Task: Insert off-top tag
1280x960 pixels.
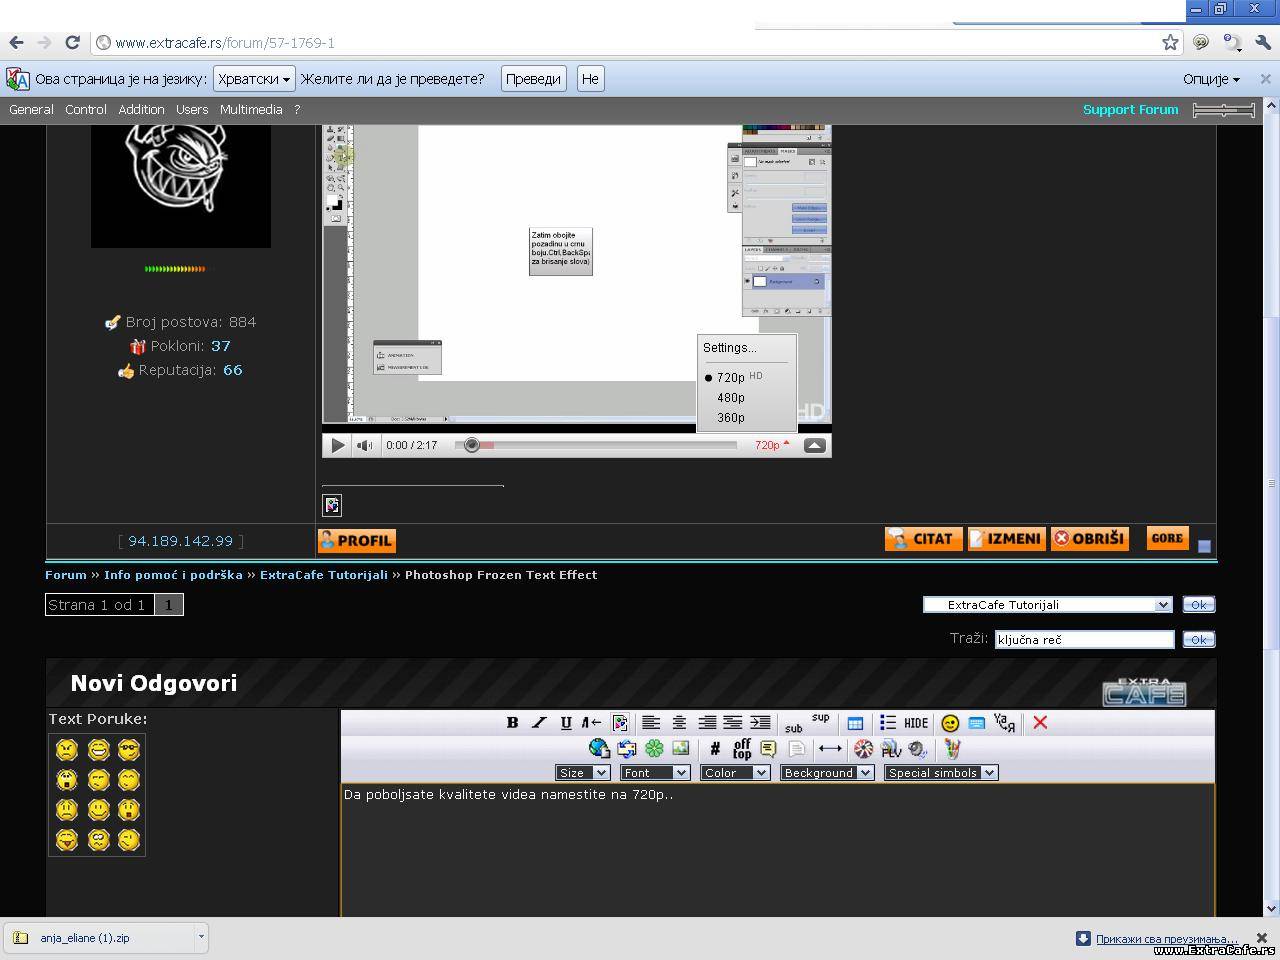Action: [x=742, y=749]
